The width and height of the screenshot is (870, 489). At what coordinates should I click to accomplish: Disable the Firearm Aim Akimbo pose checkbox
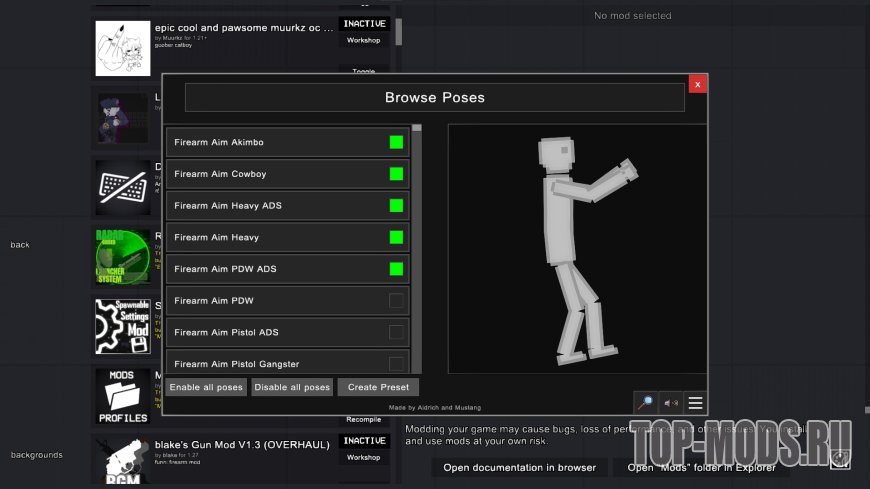pyautogui.click(x=396, y=142)
